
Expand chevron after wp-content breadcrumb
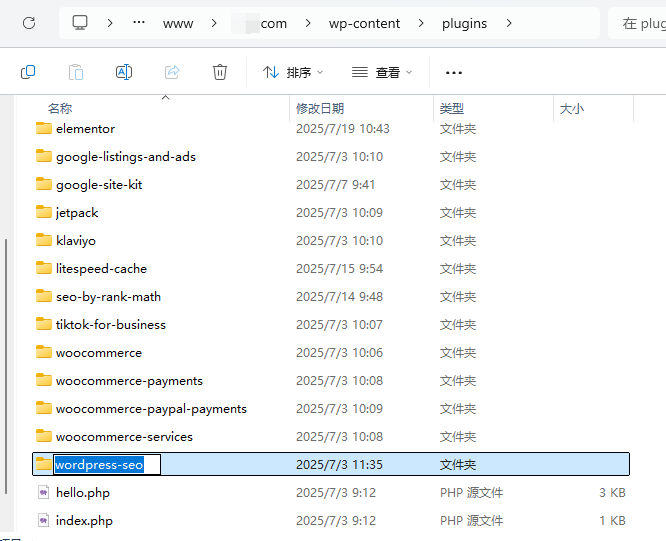(x=421, y=23)
